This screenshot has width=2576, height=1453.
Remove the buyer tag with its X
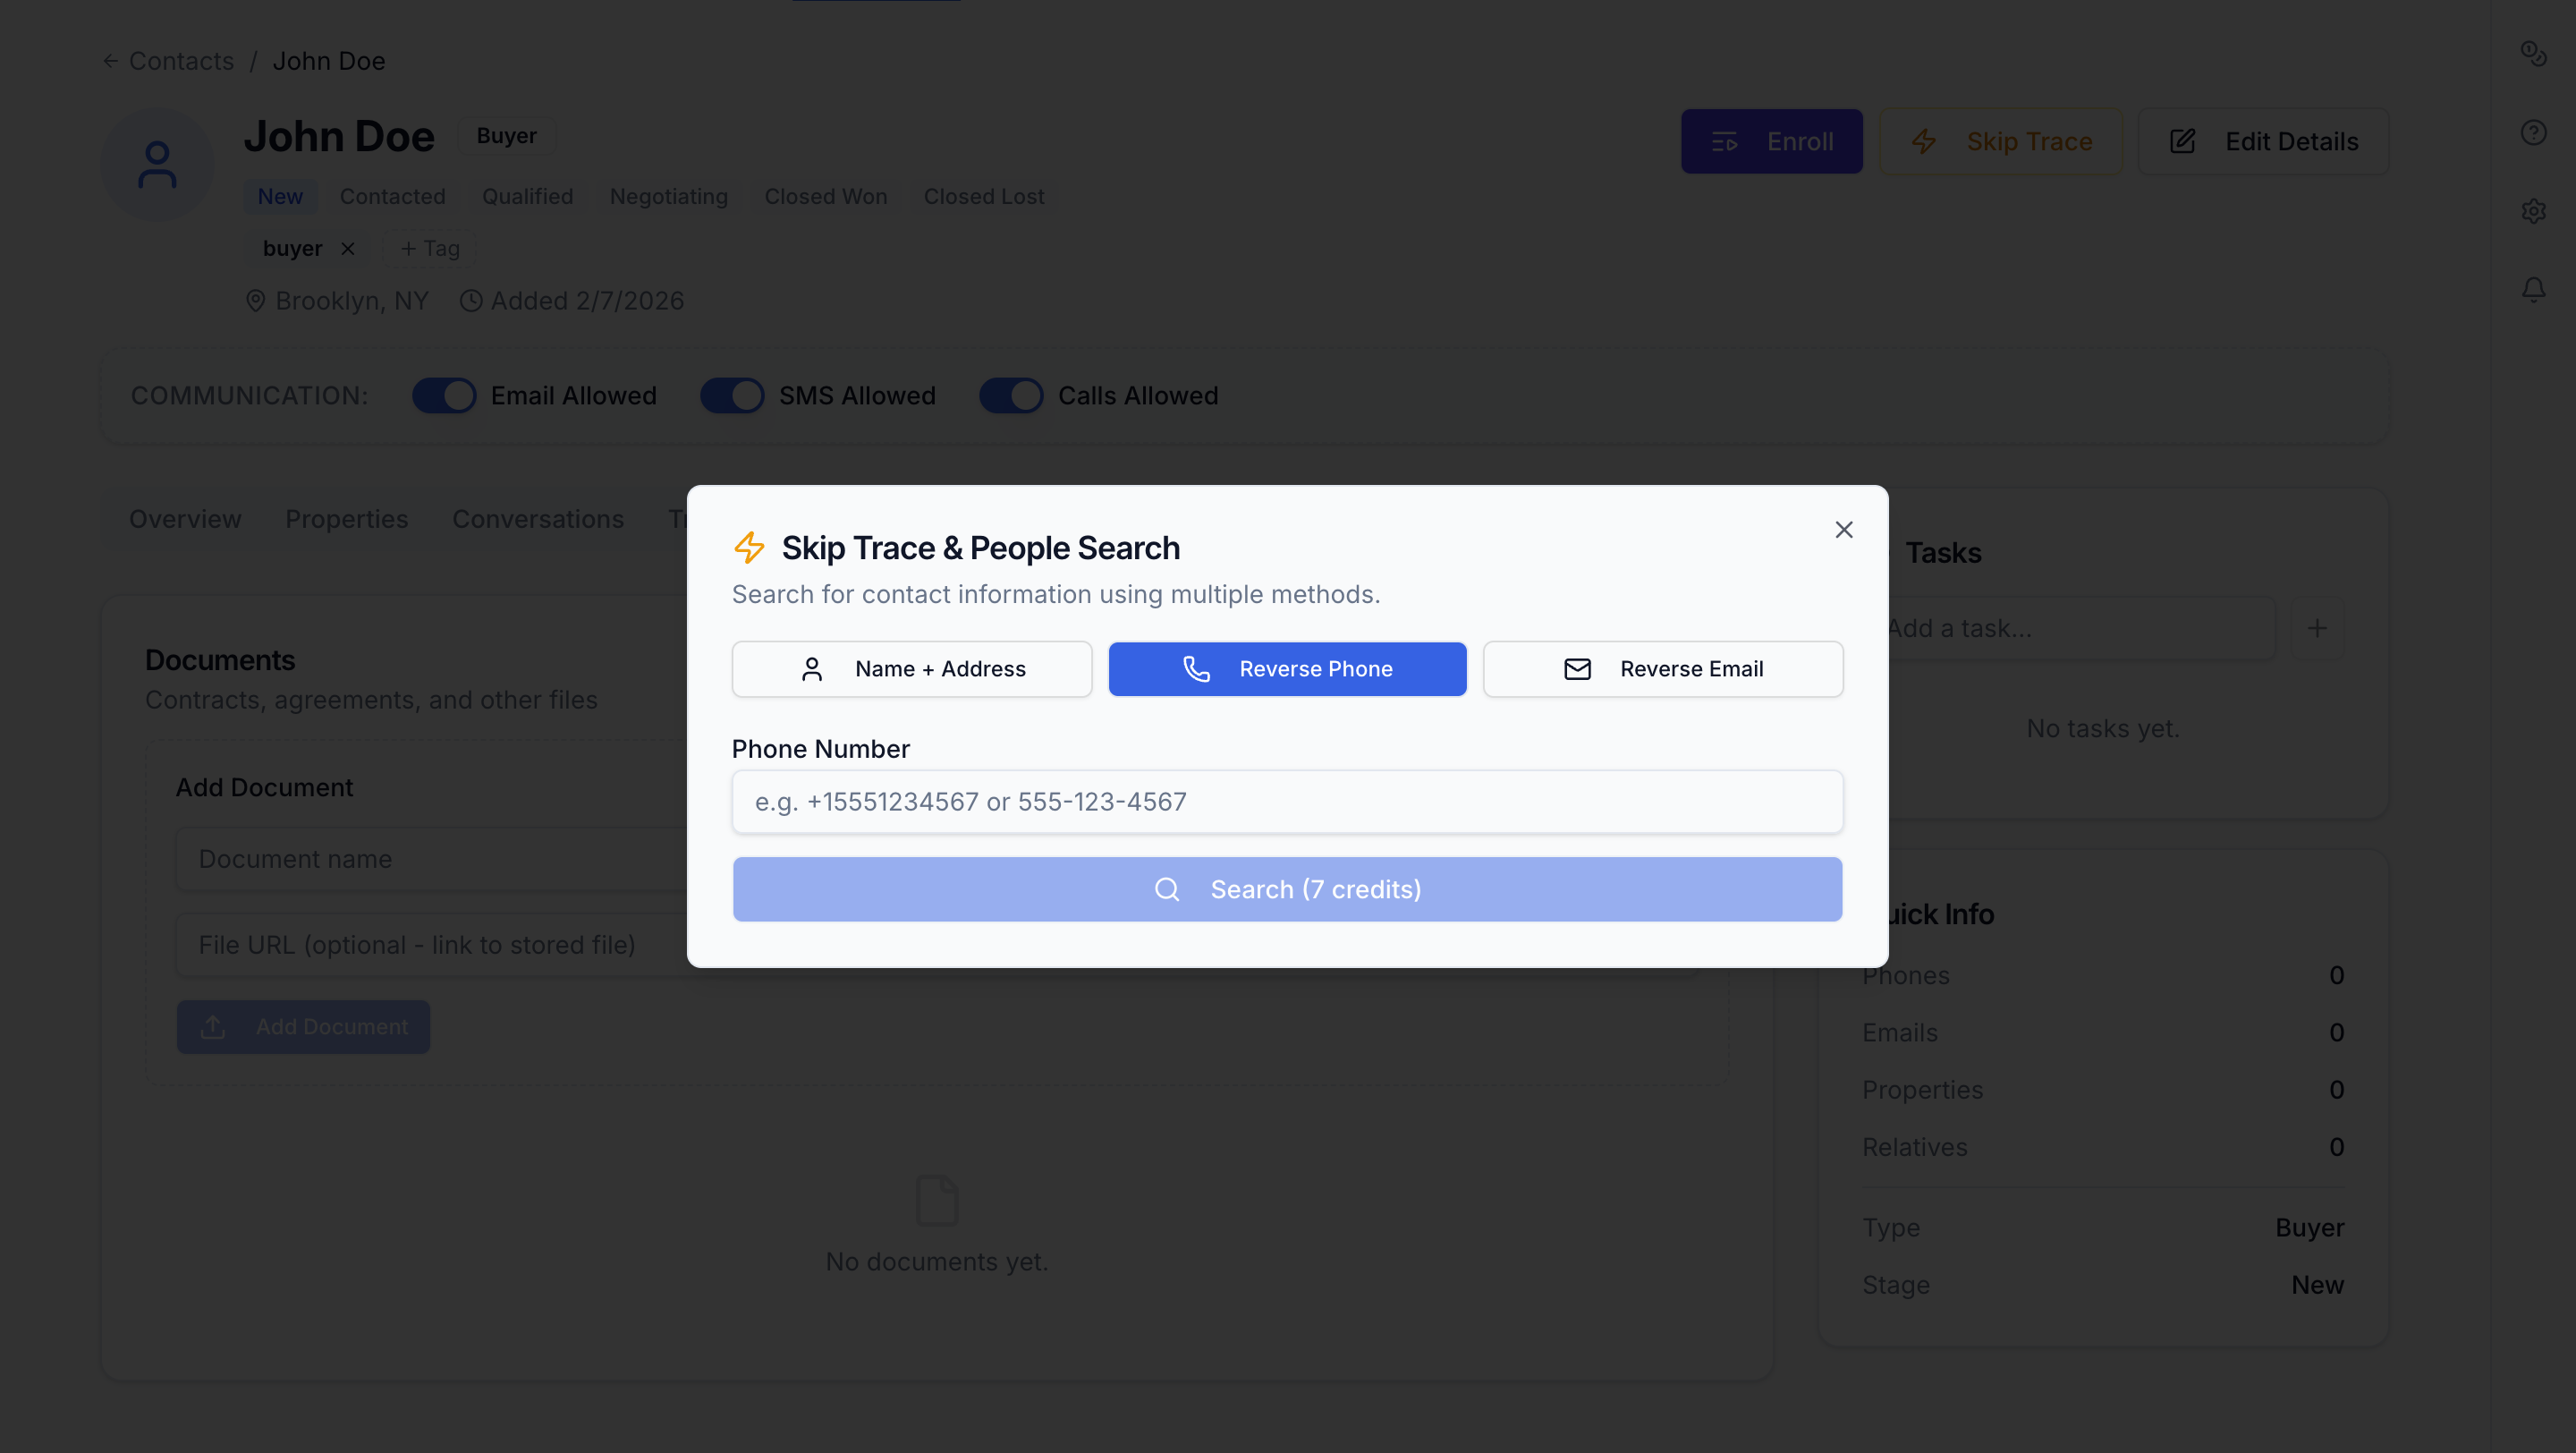pyautogui.click(x=348, y=249)
